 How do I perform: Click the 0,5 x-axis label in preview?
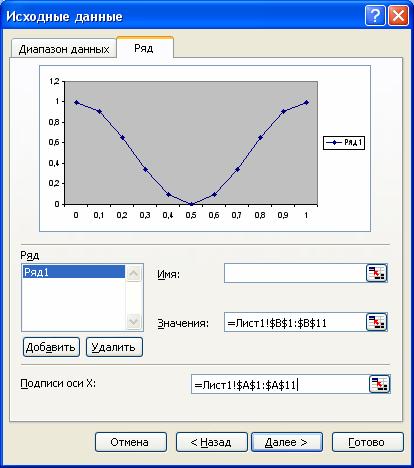(191, 215)
